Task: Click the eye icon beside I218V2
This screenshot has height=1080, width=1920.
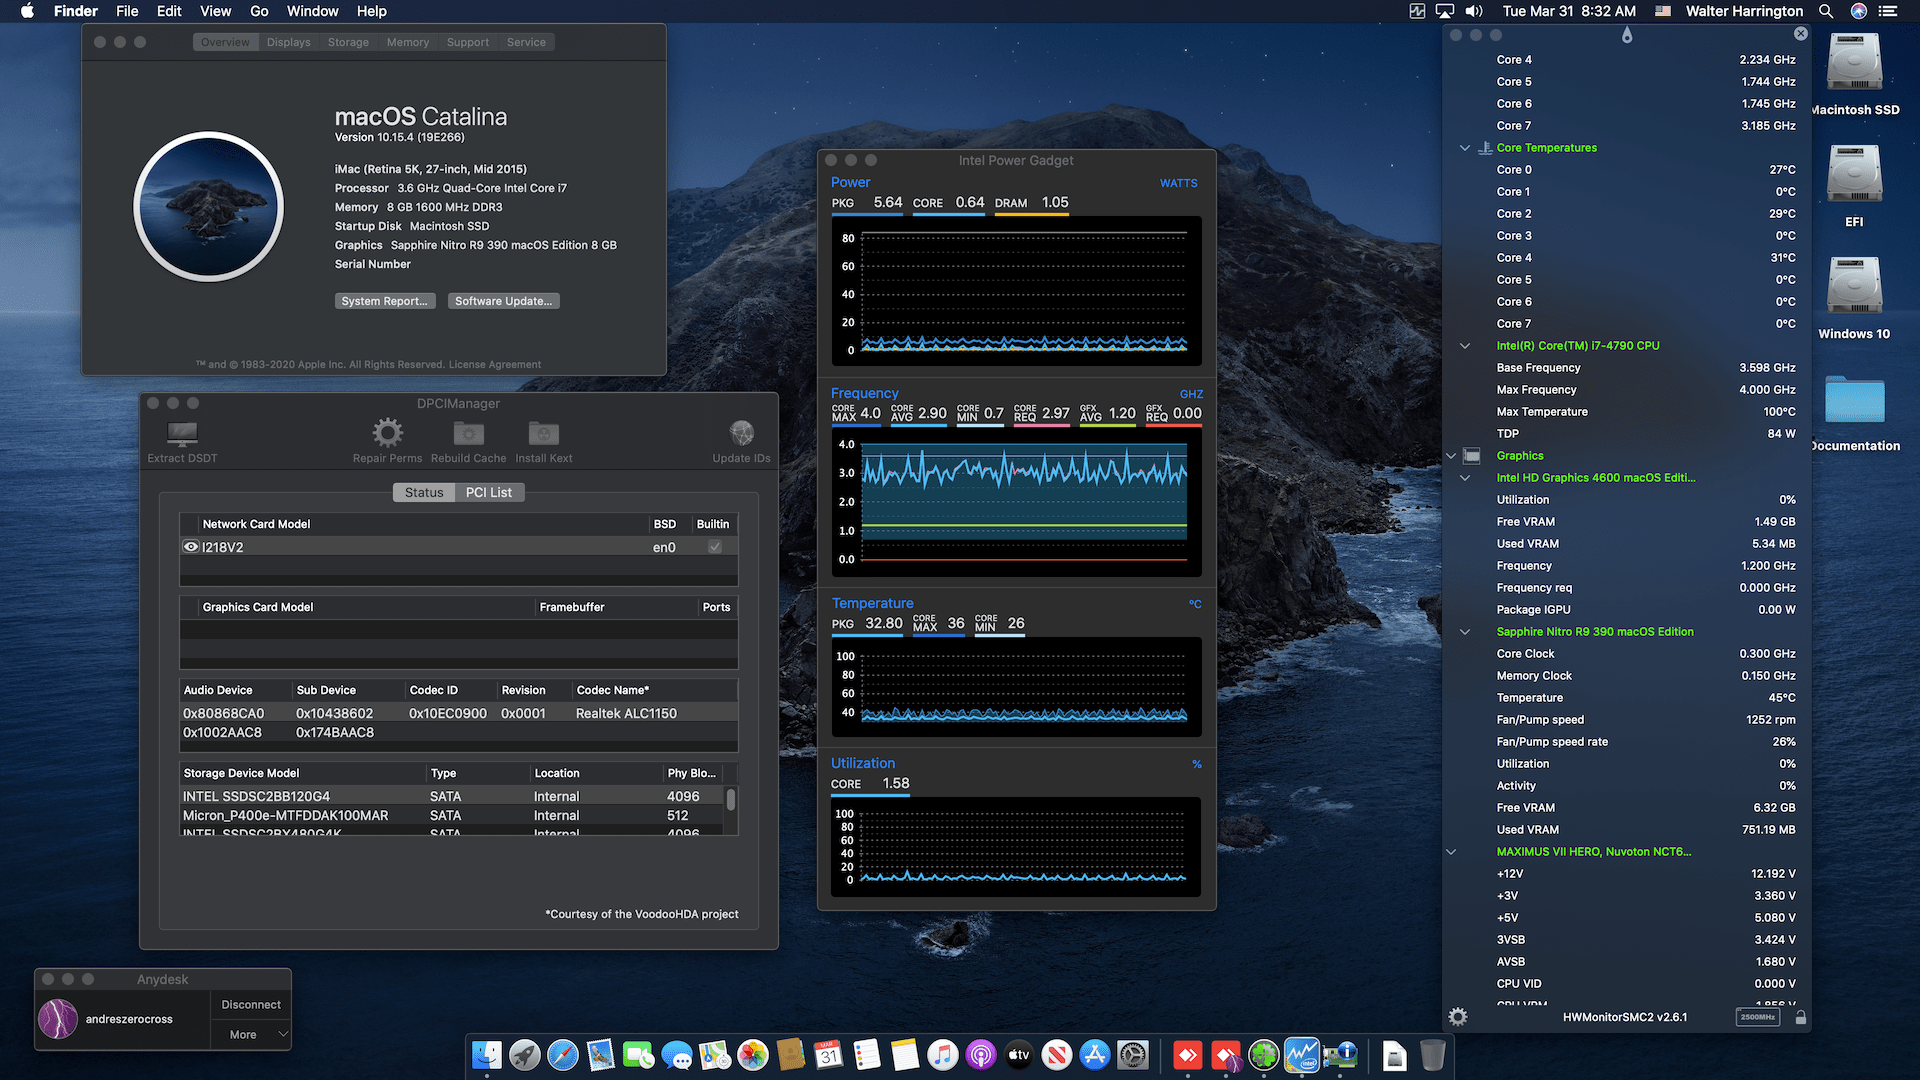Action: pyautogui.click(x=191, y=547)
